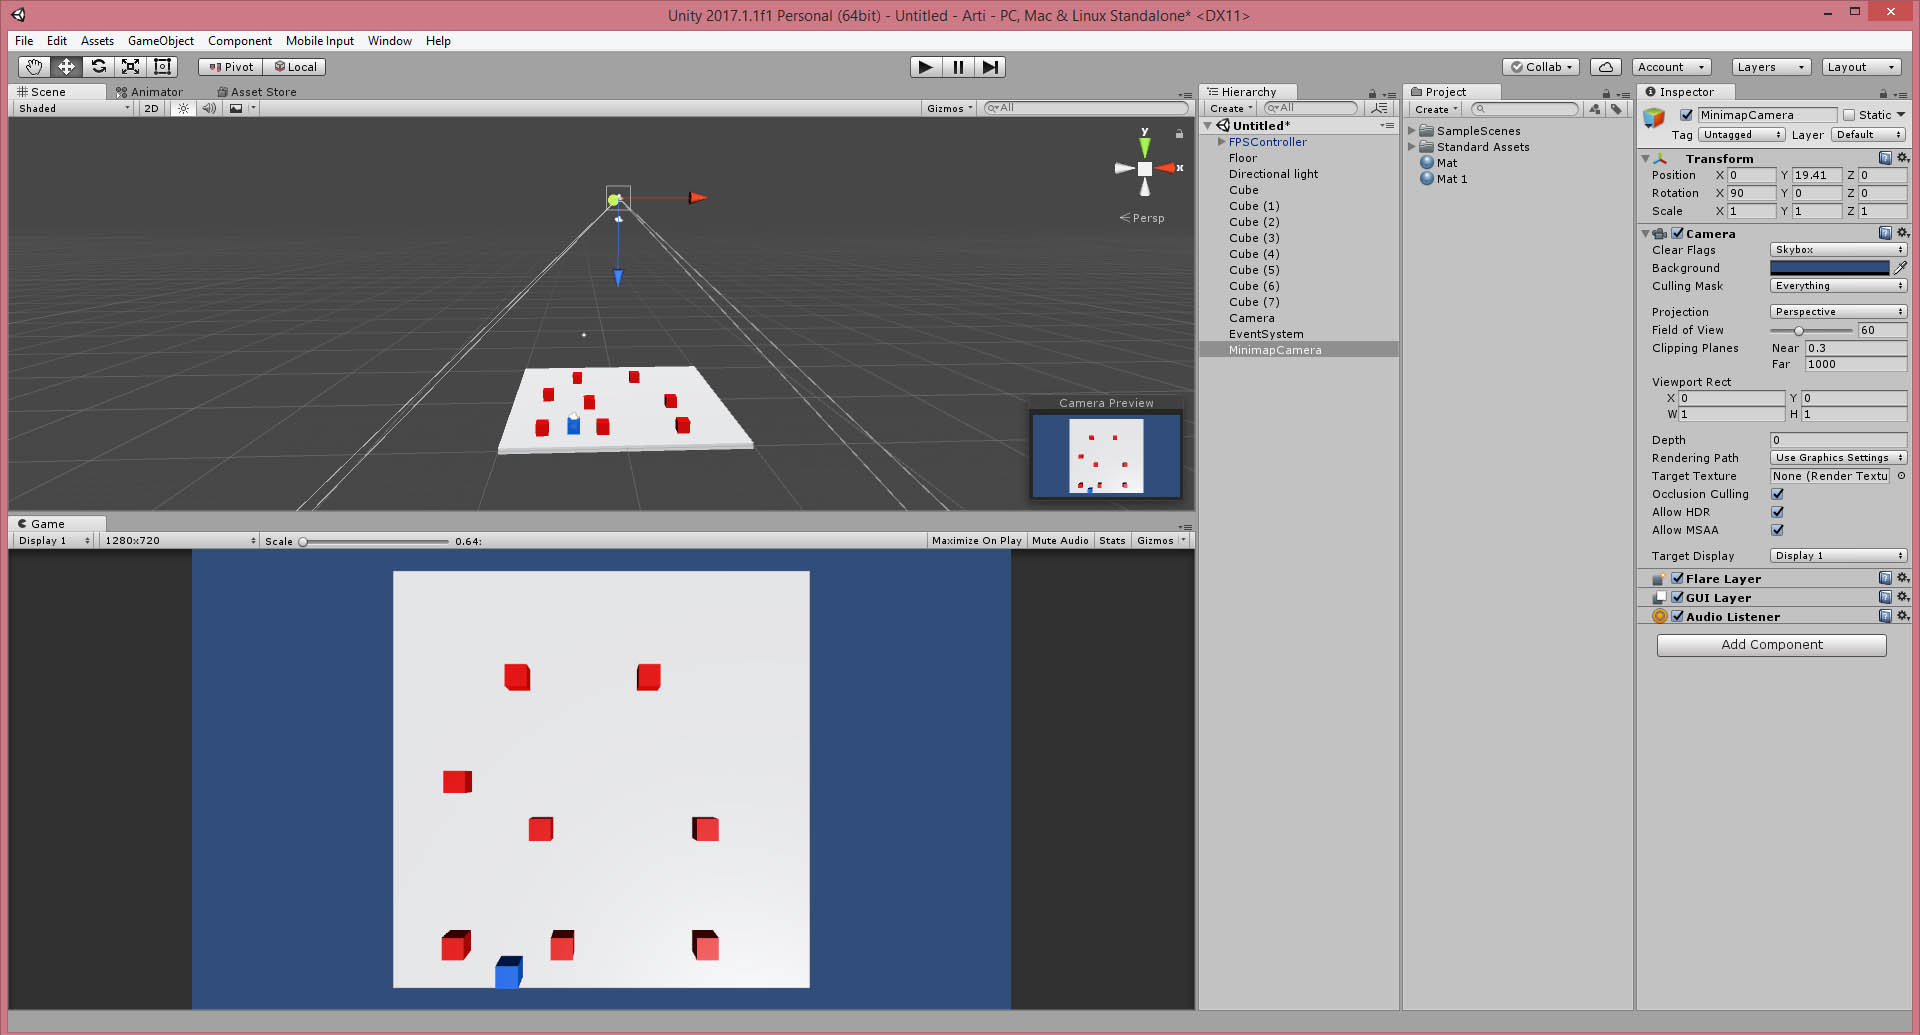
Task: Open the Culling Mask dropdown
Action: click(x=1838, y=286)
